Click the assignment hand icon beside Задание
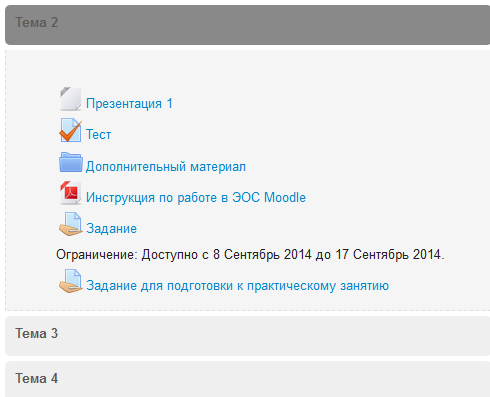Viewport: 490px width, 397px height. [x=70, y=224]
